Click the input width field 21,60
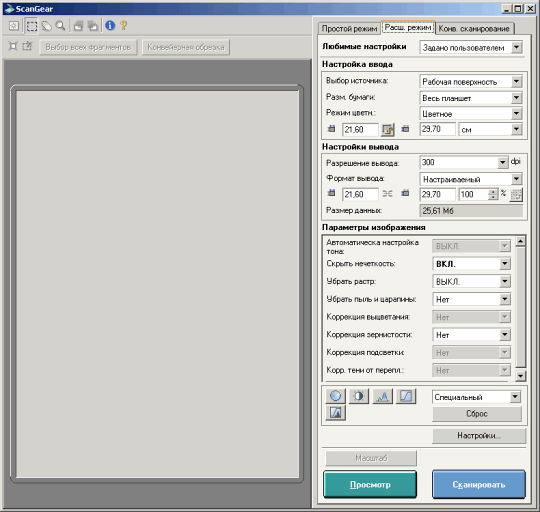540x512 pixels. 360,129
